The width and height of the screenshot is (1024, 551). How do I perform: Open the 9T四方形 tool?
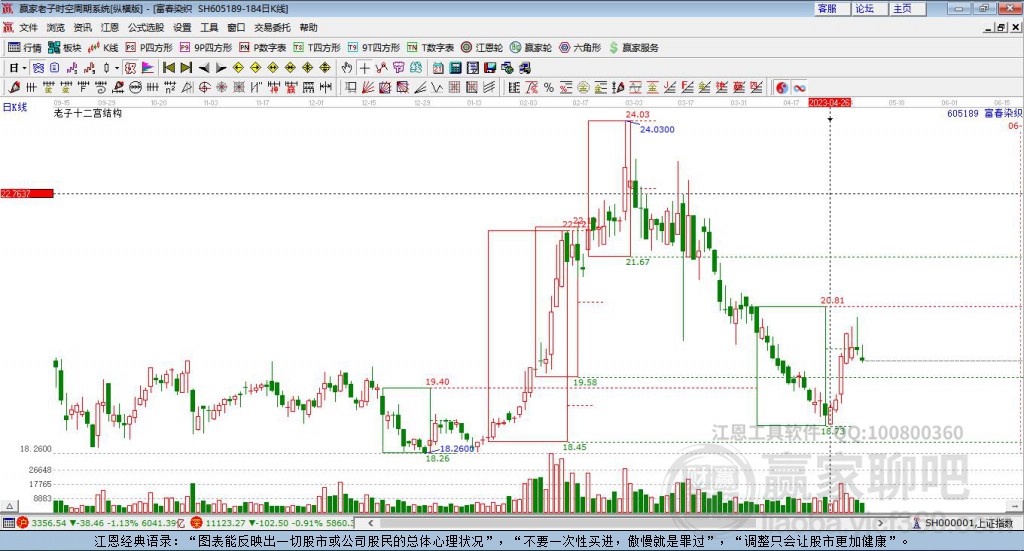pyautogui.click(x=374, y=48)
